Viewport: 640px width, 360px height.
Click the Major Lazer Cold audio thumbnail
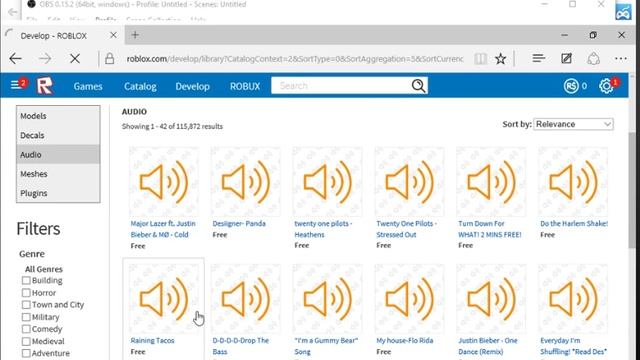pos(164,182)
